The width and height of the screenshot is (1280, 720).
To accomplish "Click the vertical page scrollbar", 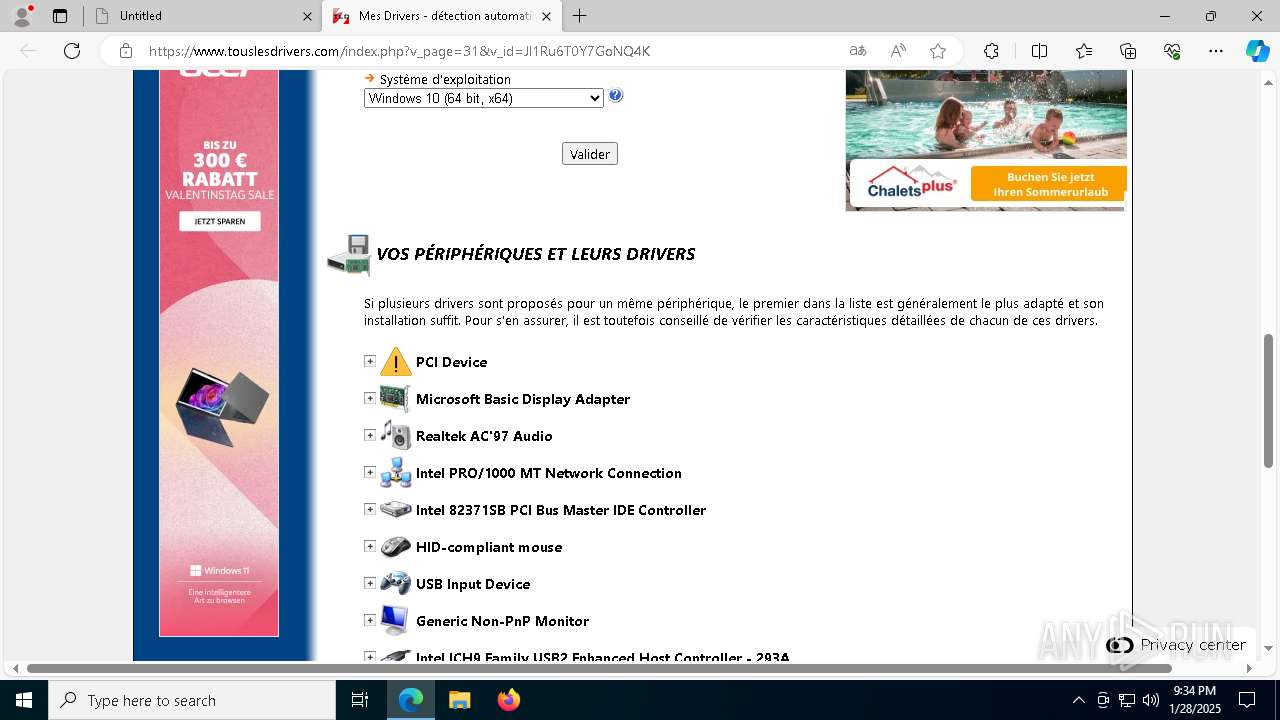I will 1269,400.
